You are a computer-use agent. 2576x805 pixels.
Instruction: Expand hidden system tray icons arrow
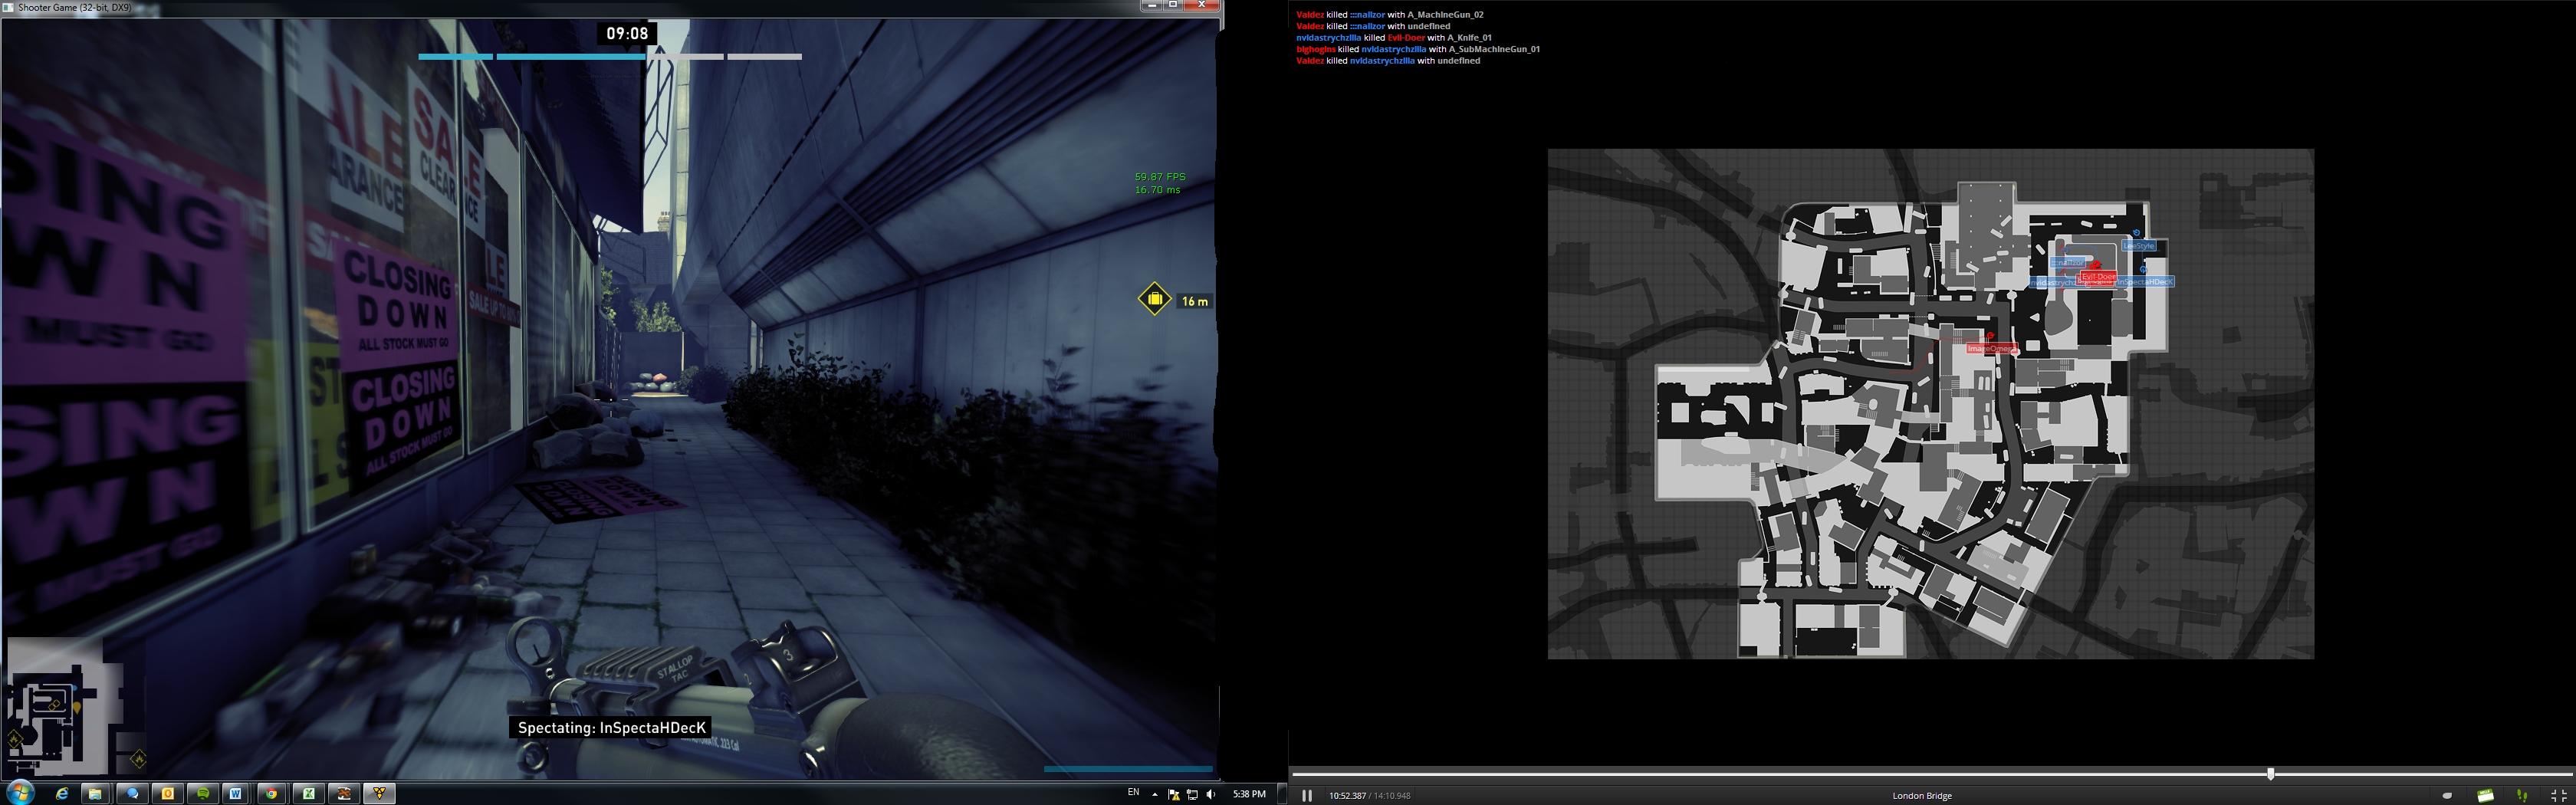click(1155, 794)
